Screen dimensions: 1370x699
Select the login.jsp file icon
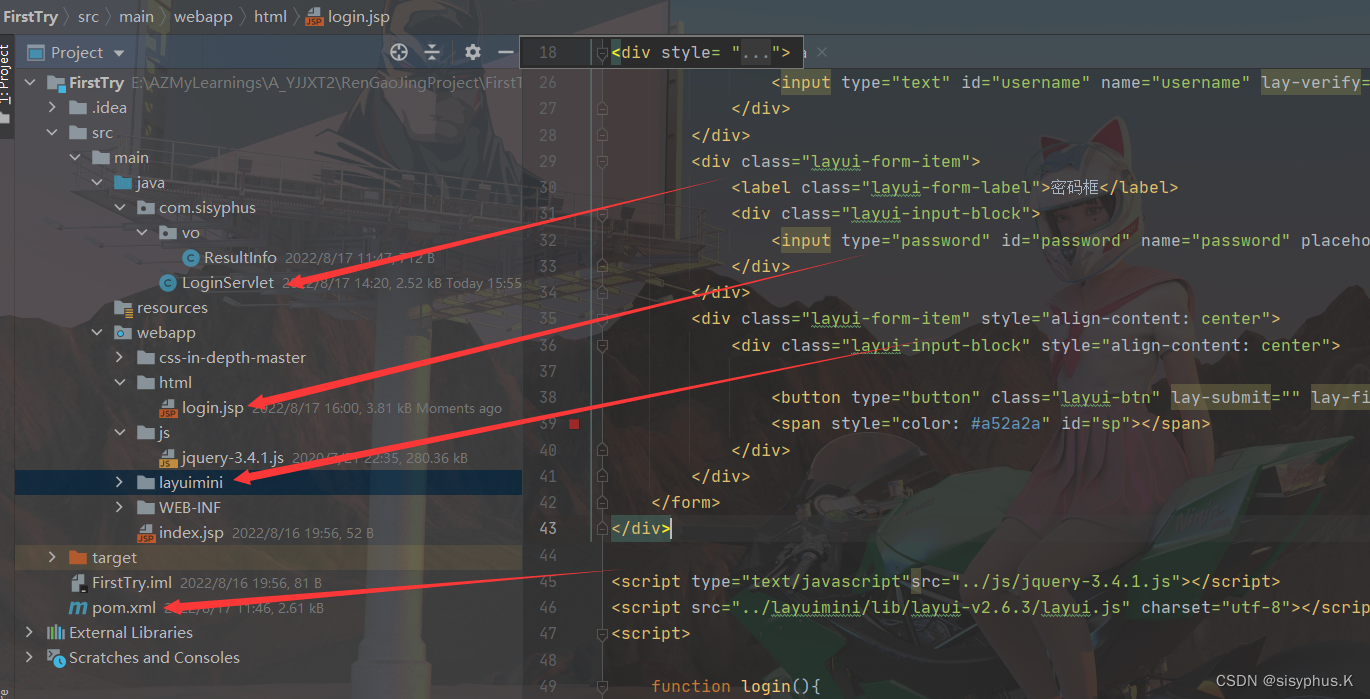tap(168, 409)
